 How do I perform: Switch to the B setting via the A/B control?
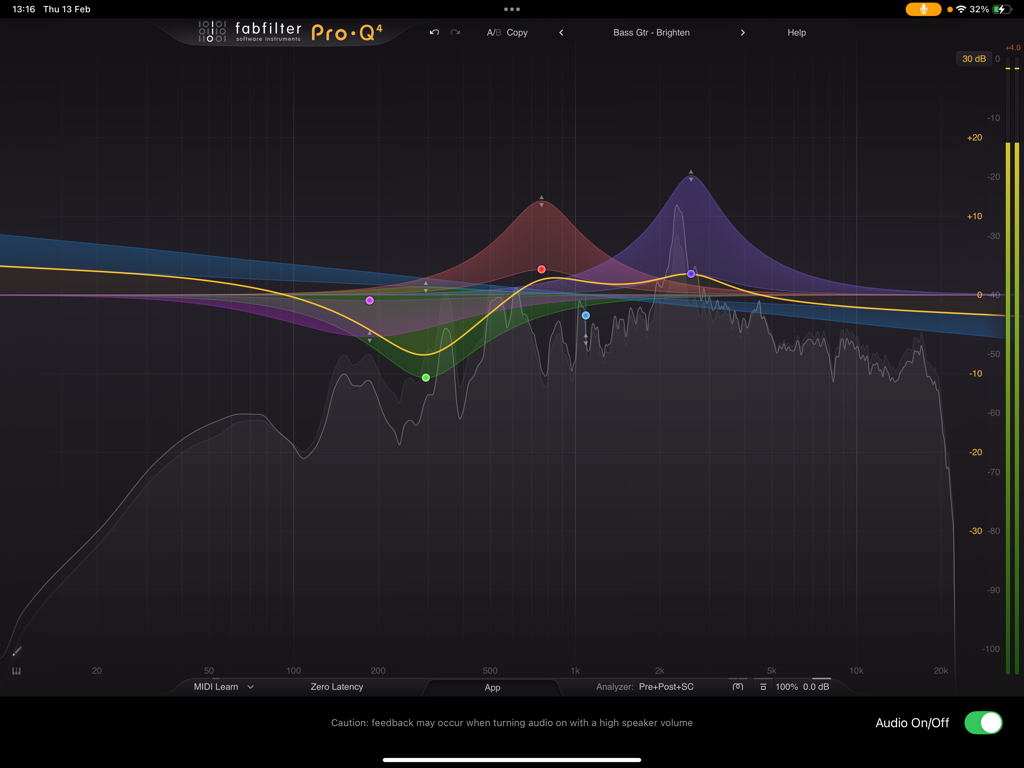[498, 32]
